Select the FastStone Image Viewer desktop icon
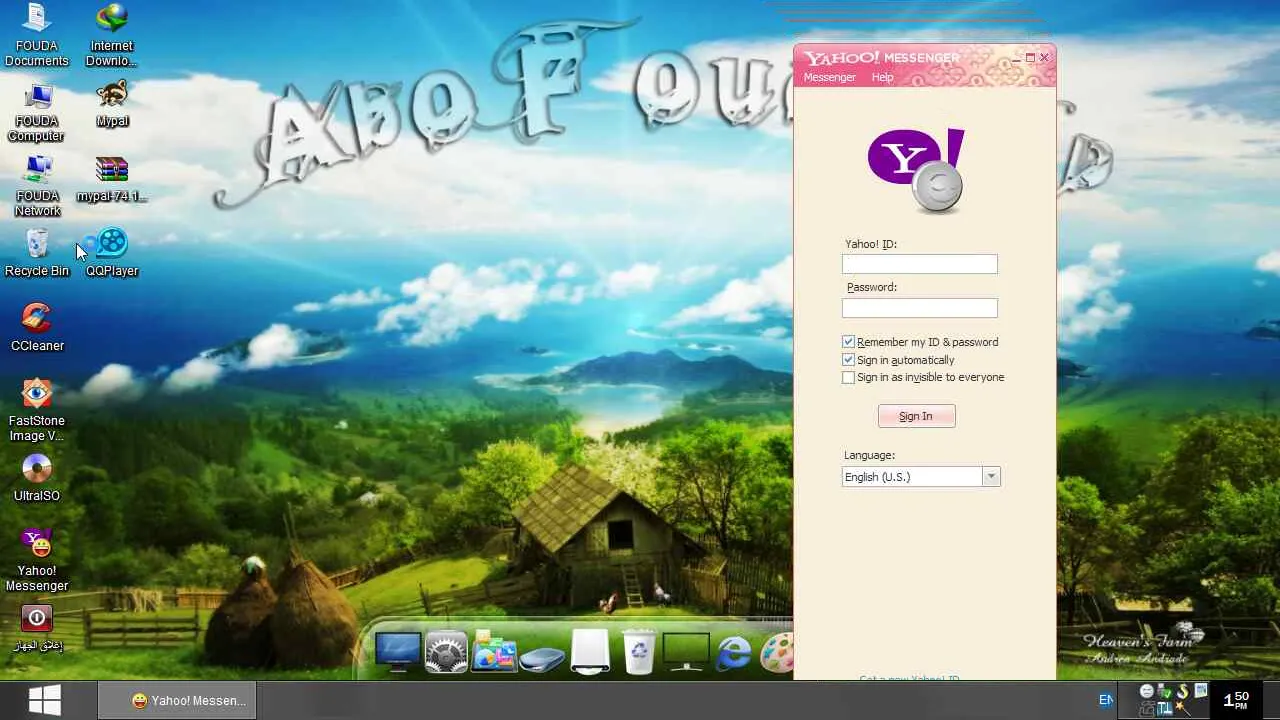This screenshot has height=720, width=1280. point(37,410)
